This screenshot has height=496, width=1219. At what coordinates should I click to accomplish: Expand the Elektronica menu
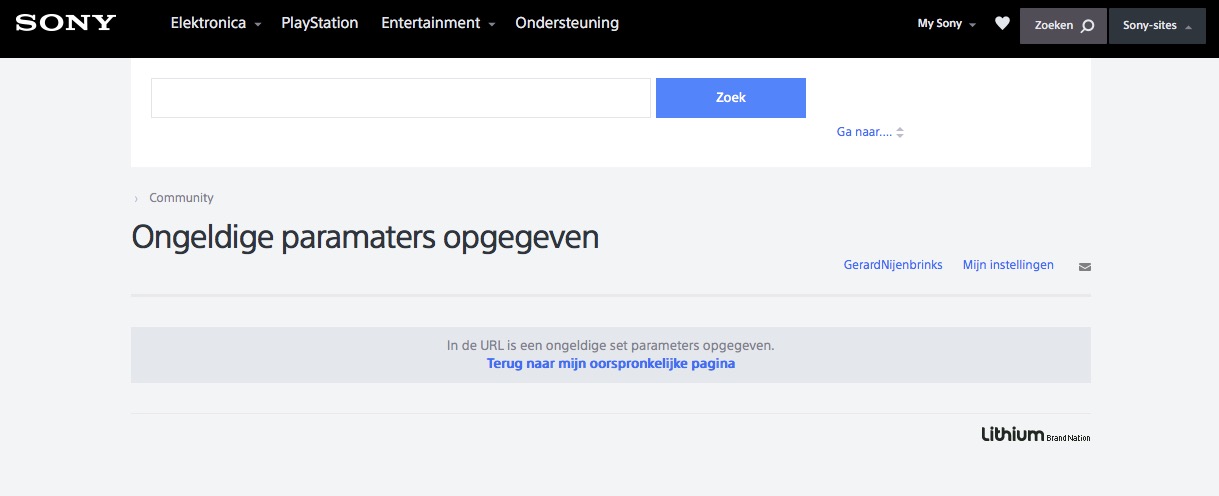coord(216,23)
